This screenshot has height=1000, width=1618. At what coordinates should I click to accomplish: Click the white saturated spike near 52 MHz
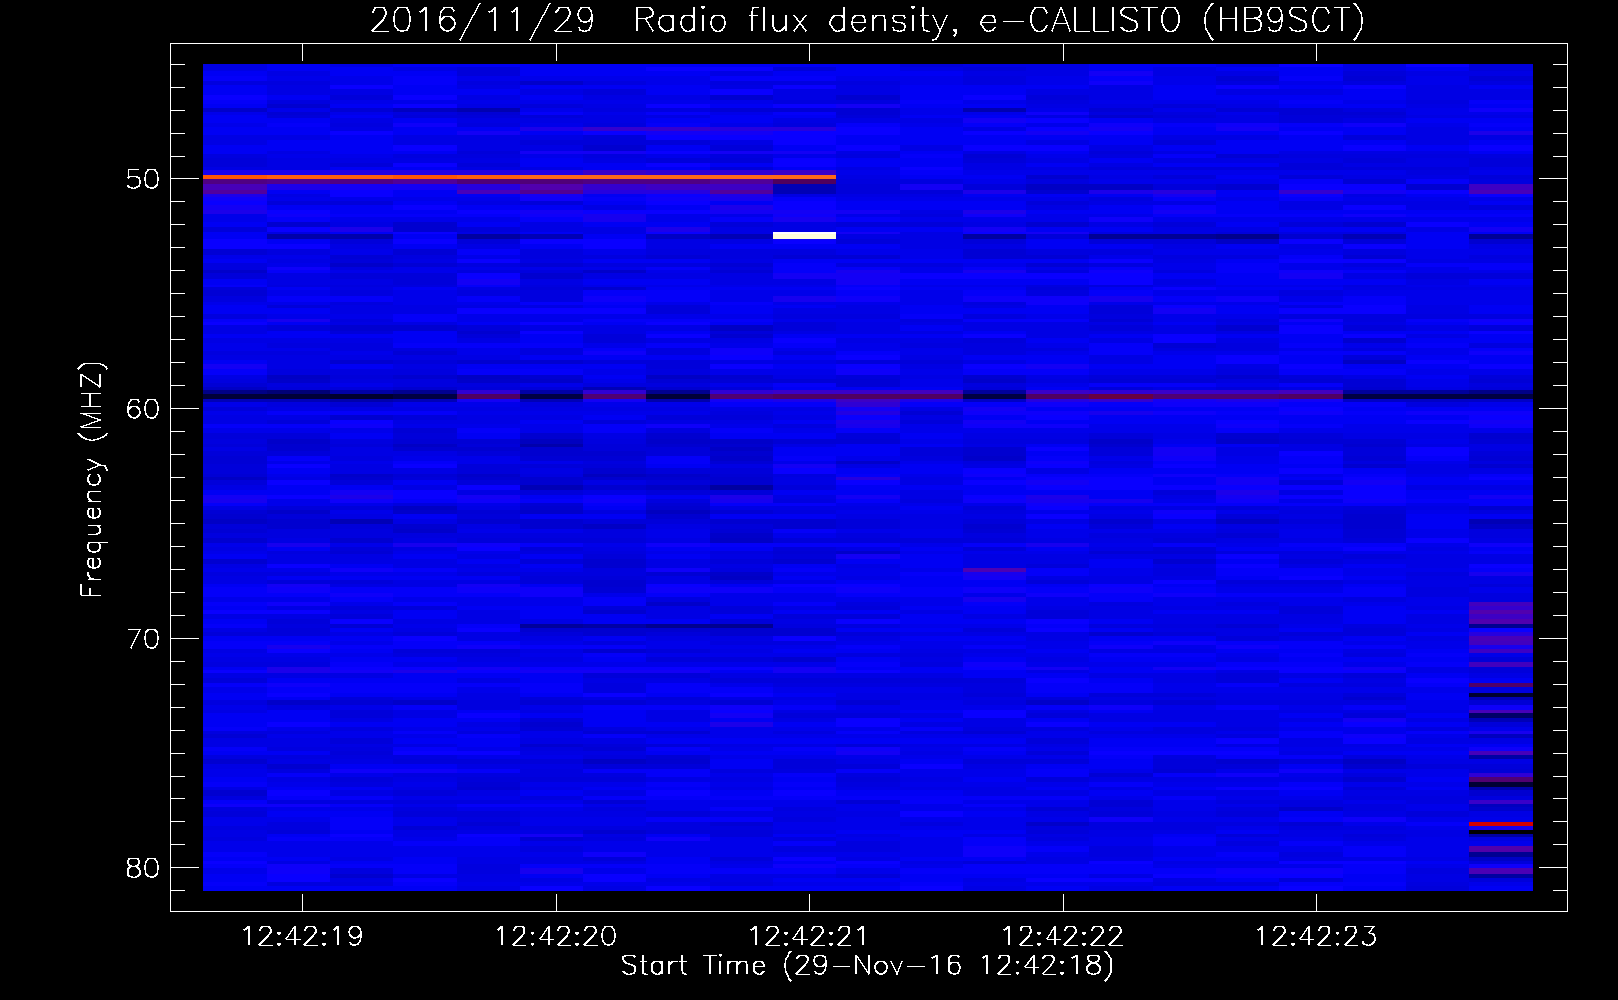[x=804, y=236]
